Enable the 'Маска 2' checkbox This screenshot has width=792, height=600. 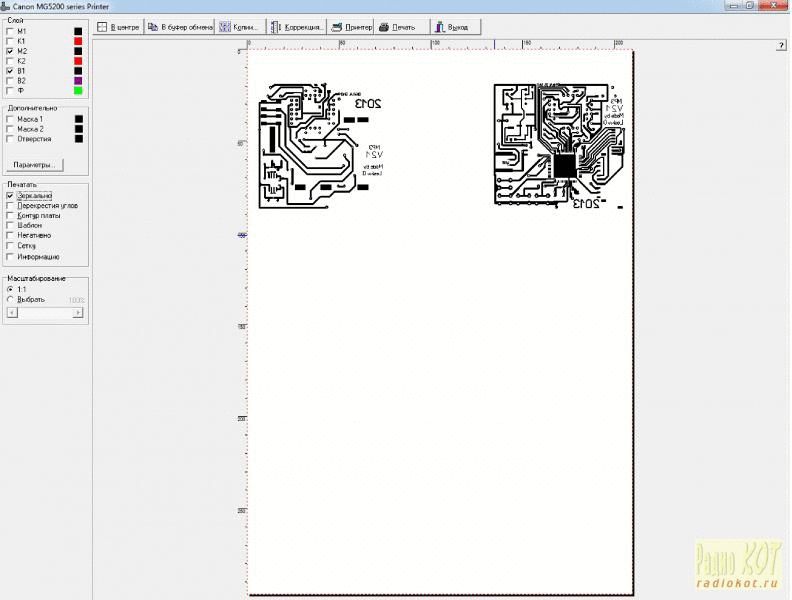click(x=10, y=129)
